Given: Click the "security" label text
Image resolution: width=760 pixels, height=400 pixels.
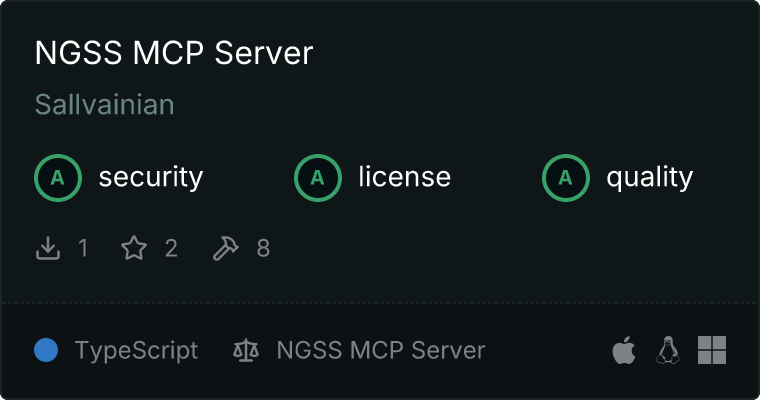Looking at the screenshot, I should (x=151, y=178).
